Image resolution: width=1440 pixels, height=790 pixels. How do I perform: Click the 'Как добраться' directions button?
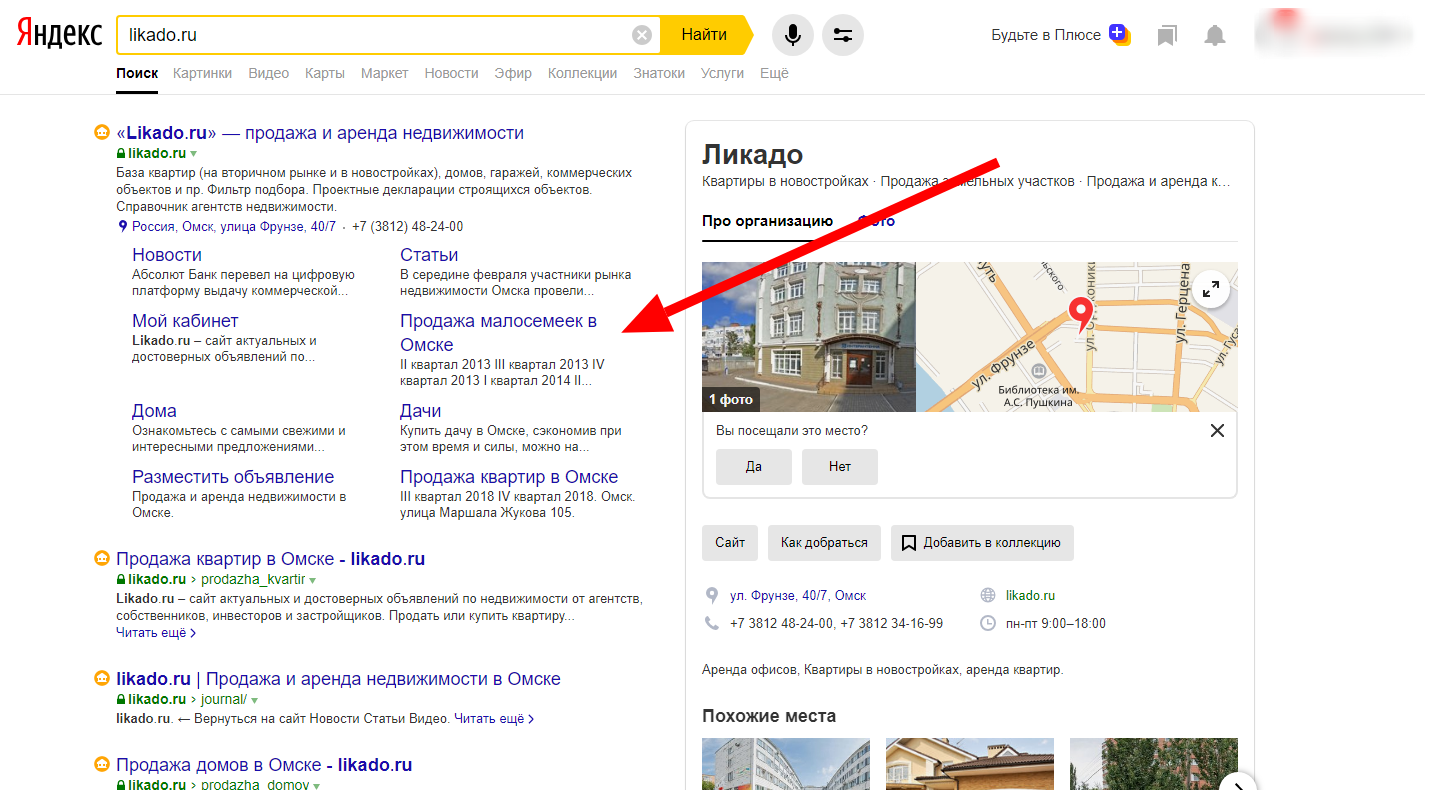[x=824, y=543]
